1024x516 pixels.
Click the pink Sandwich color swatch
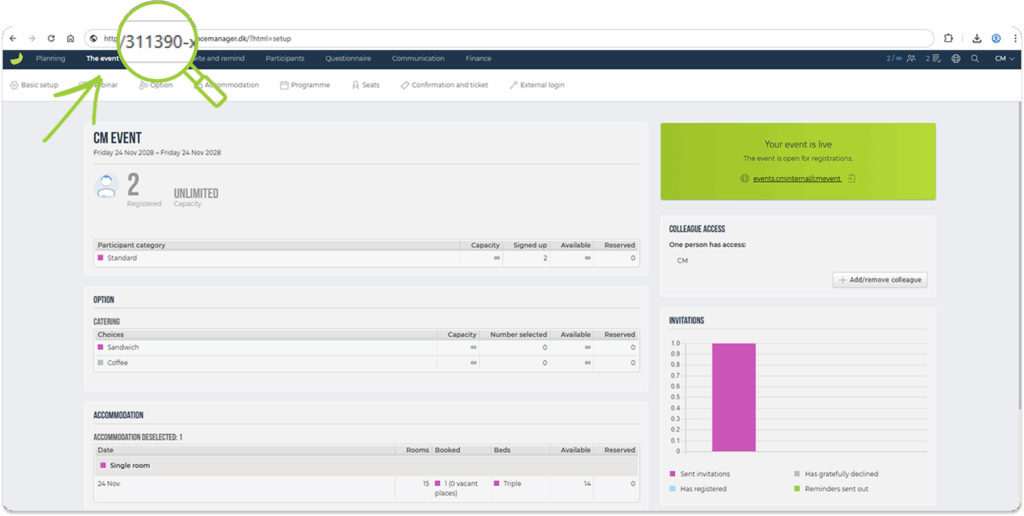101,347
